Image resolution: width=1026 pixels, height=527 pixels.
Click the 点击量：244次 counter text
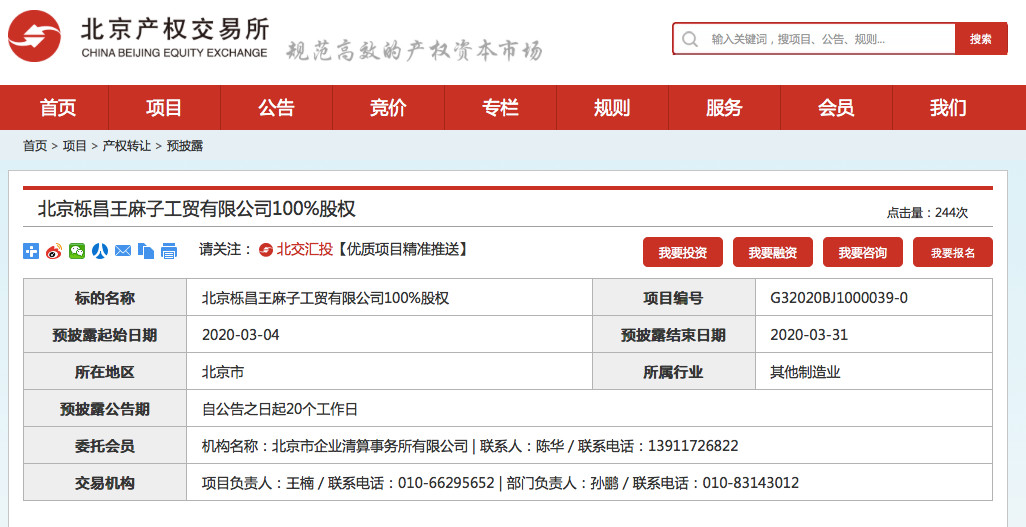tap(927, 212)
